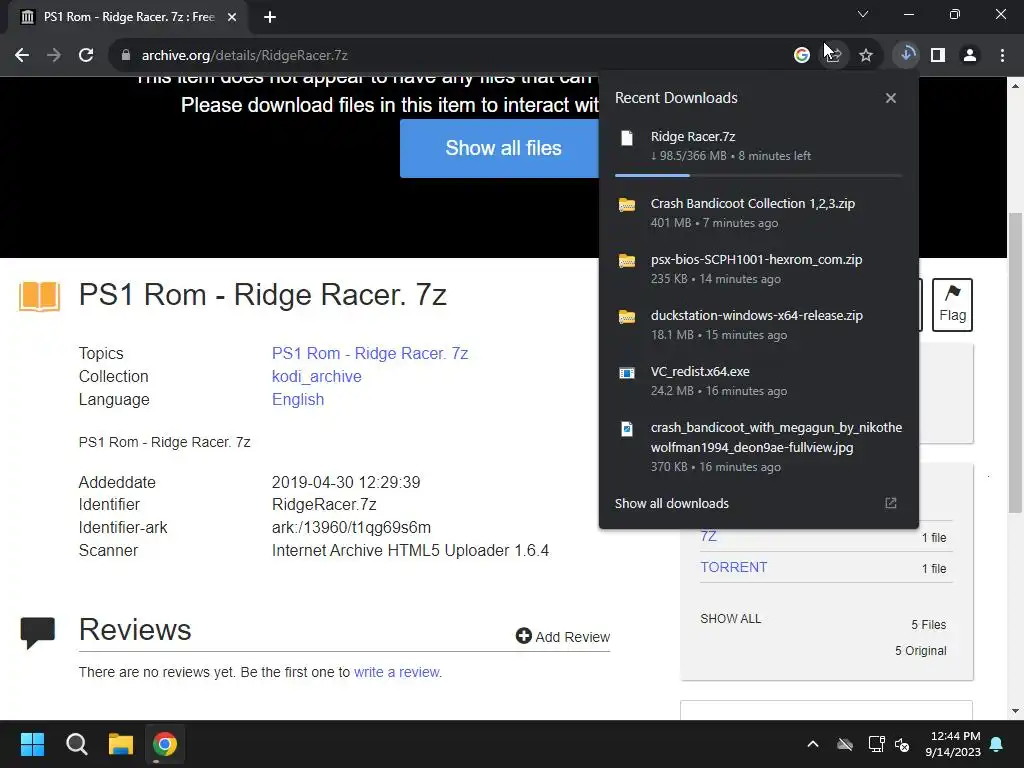This screenshot has height=768, width=1024.
Task: Click the address bar URL
Action: 244,56
